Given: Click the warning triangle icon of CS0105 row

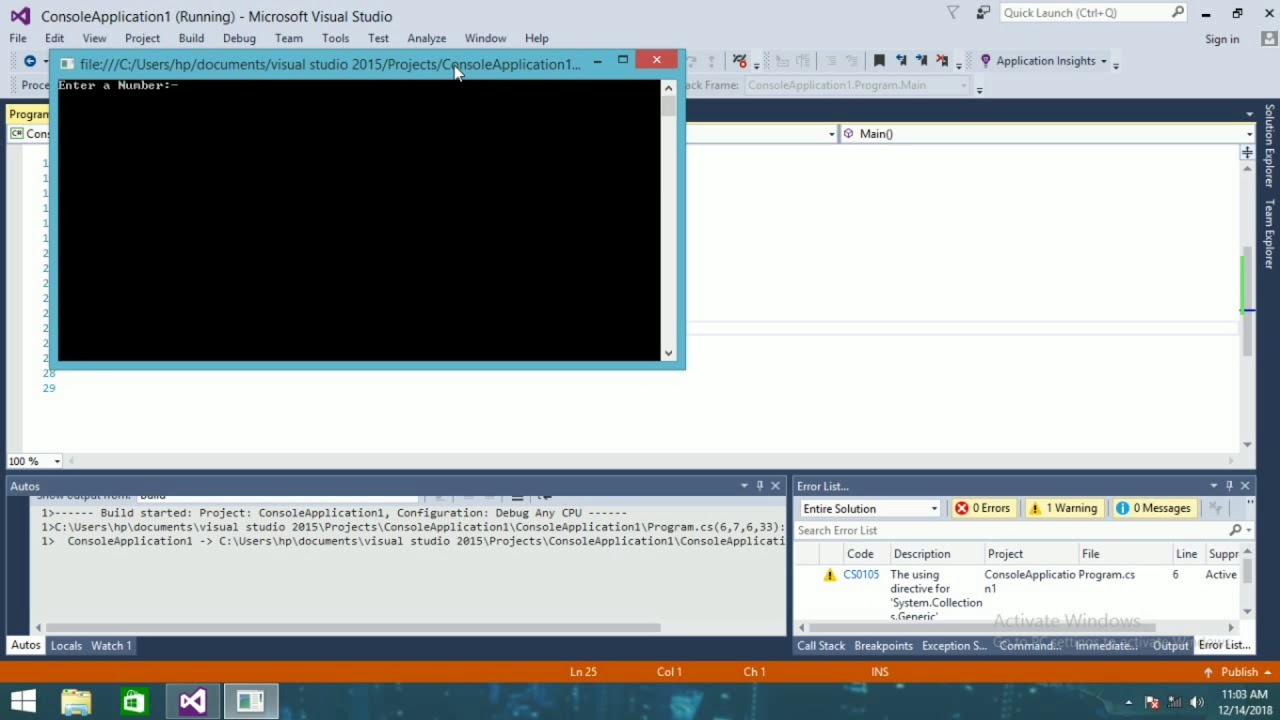Looking at the screenshot, I should pyautogui.click(x=829, y=575).
